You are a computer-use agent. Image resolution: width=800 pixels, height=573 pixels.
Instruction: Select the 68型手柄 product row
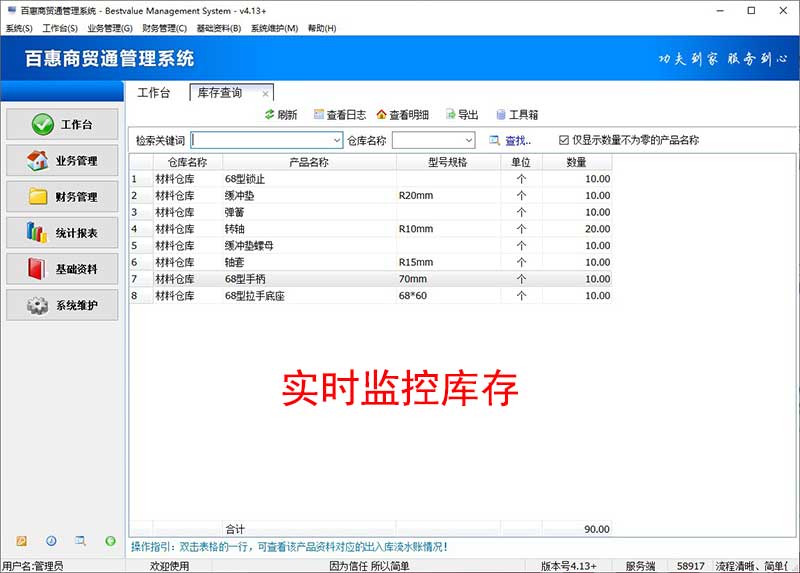370,279
